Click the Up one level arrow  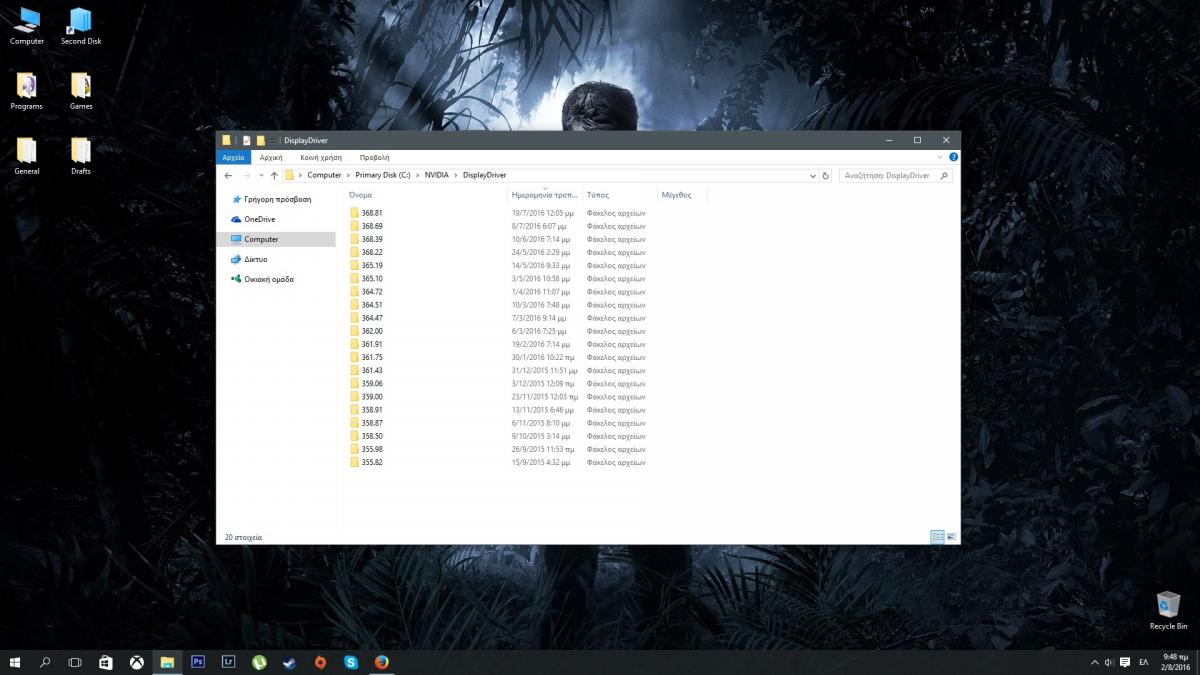pyautogui.click(x=274, y=176)
